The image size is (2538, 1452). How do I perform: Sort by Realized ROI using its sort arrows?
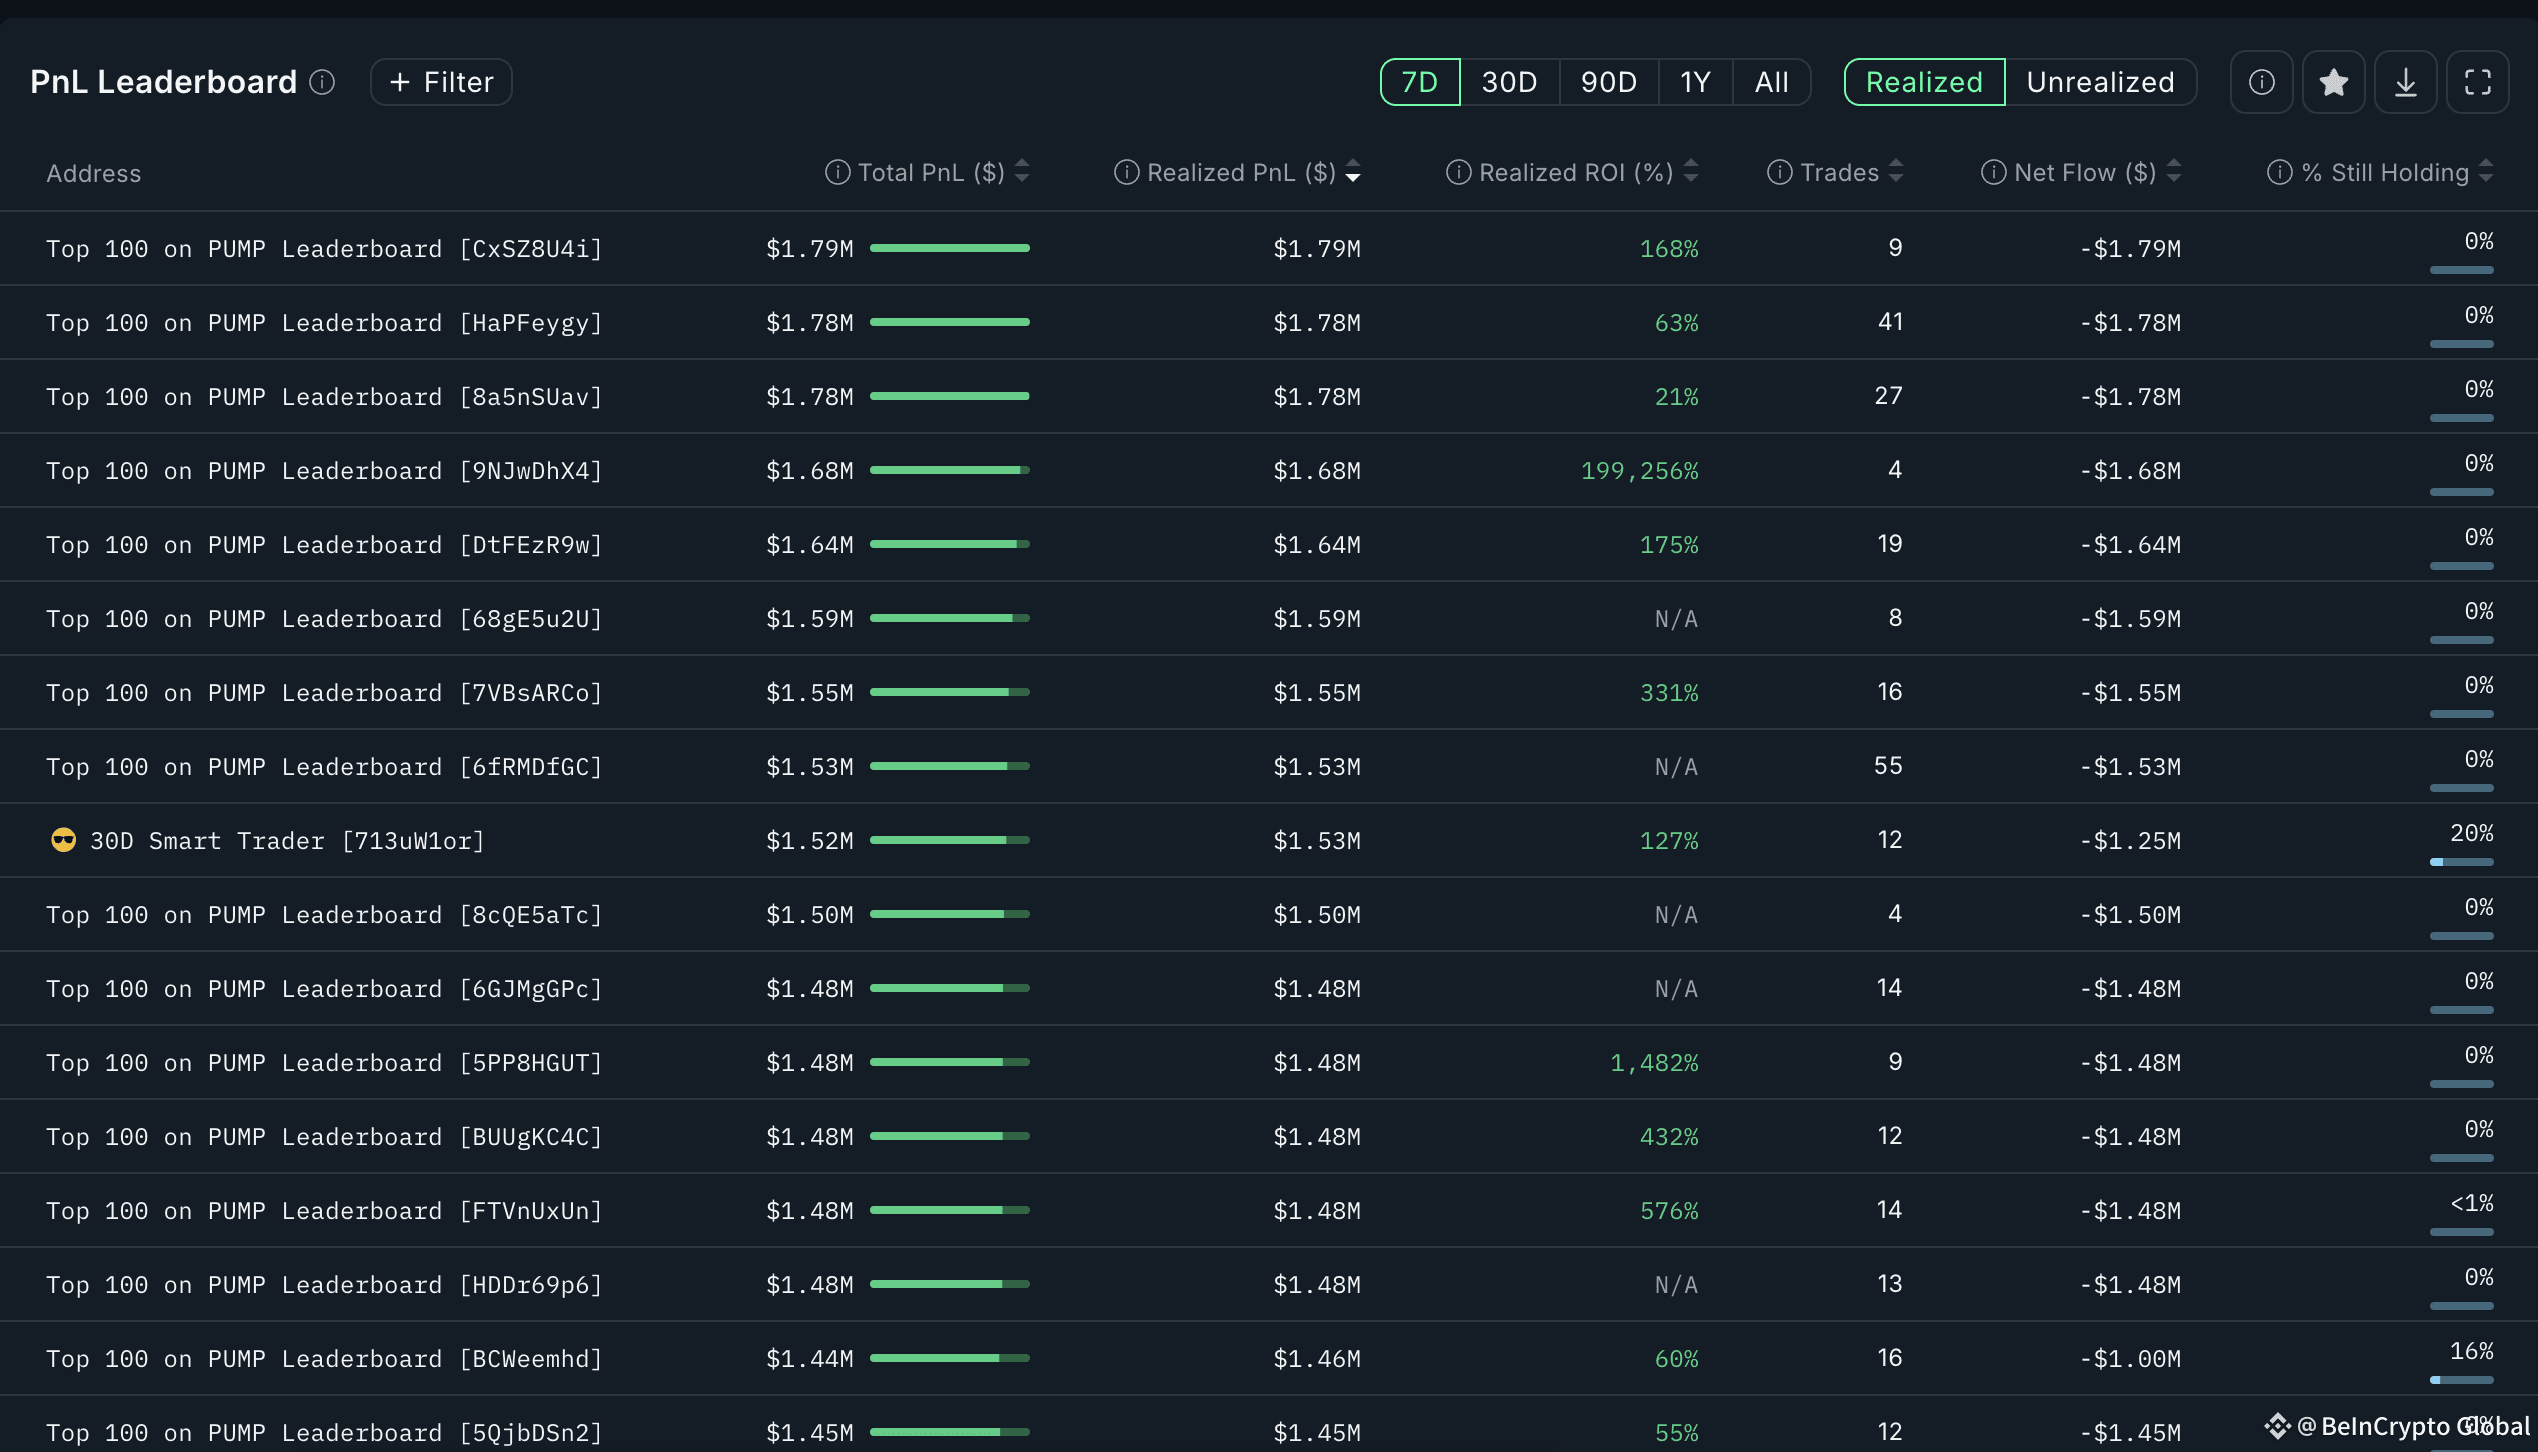[1691, 171]
